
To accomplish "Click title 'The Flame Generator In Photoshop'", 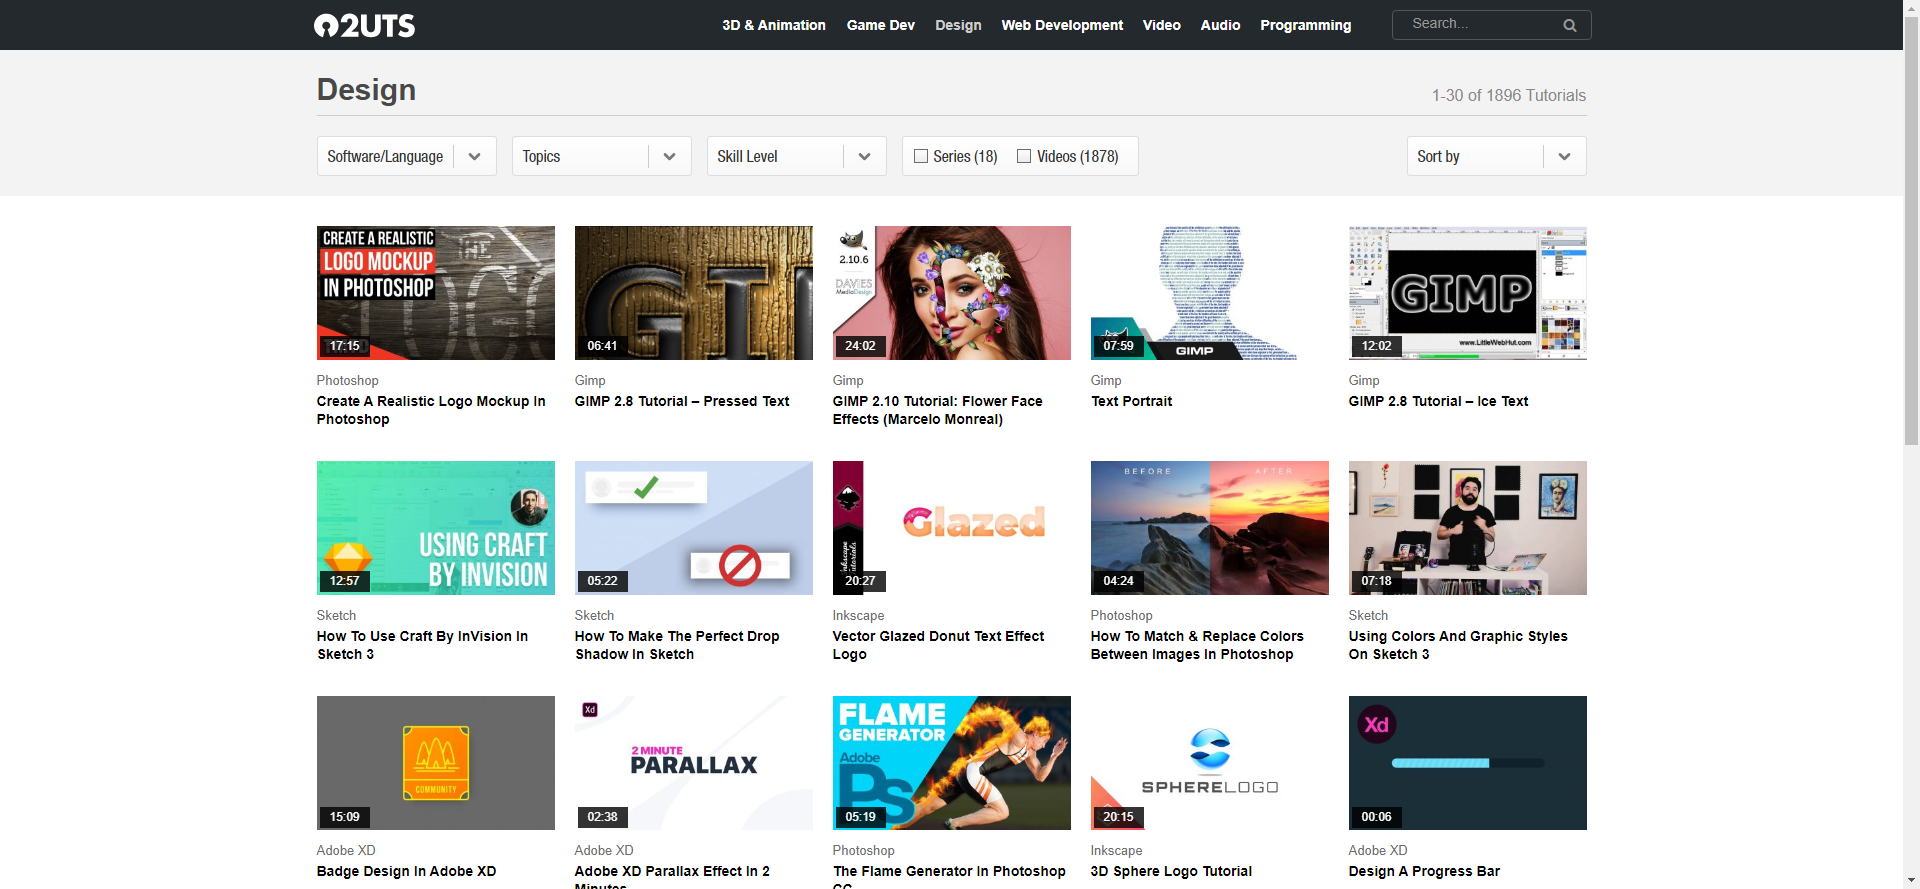I will (949, 876).
